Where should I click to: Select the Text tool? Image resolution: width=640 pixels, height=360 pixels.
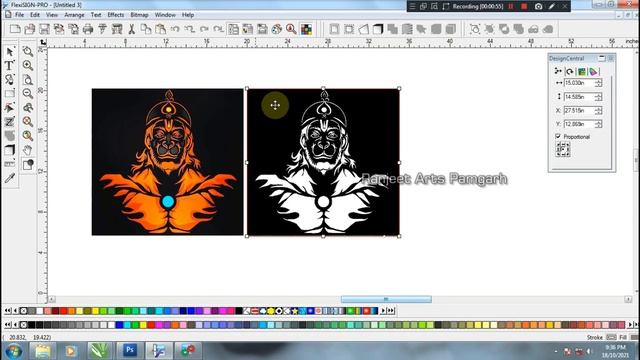tap(10, 65)
